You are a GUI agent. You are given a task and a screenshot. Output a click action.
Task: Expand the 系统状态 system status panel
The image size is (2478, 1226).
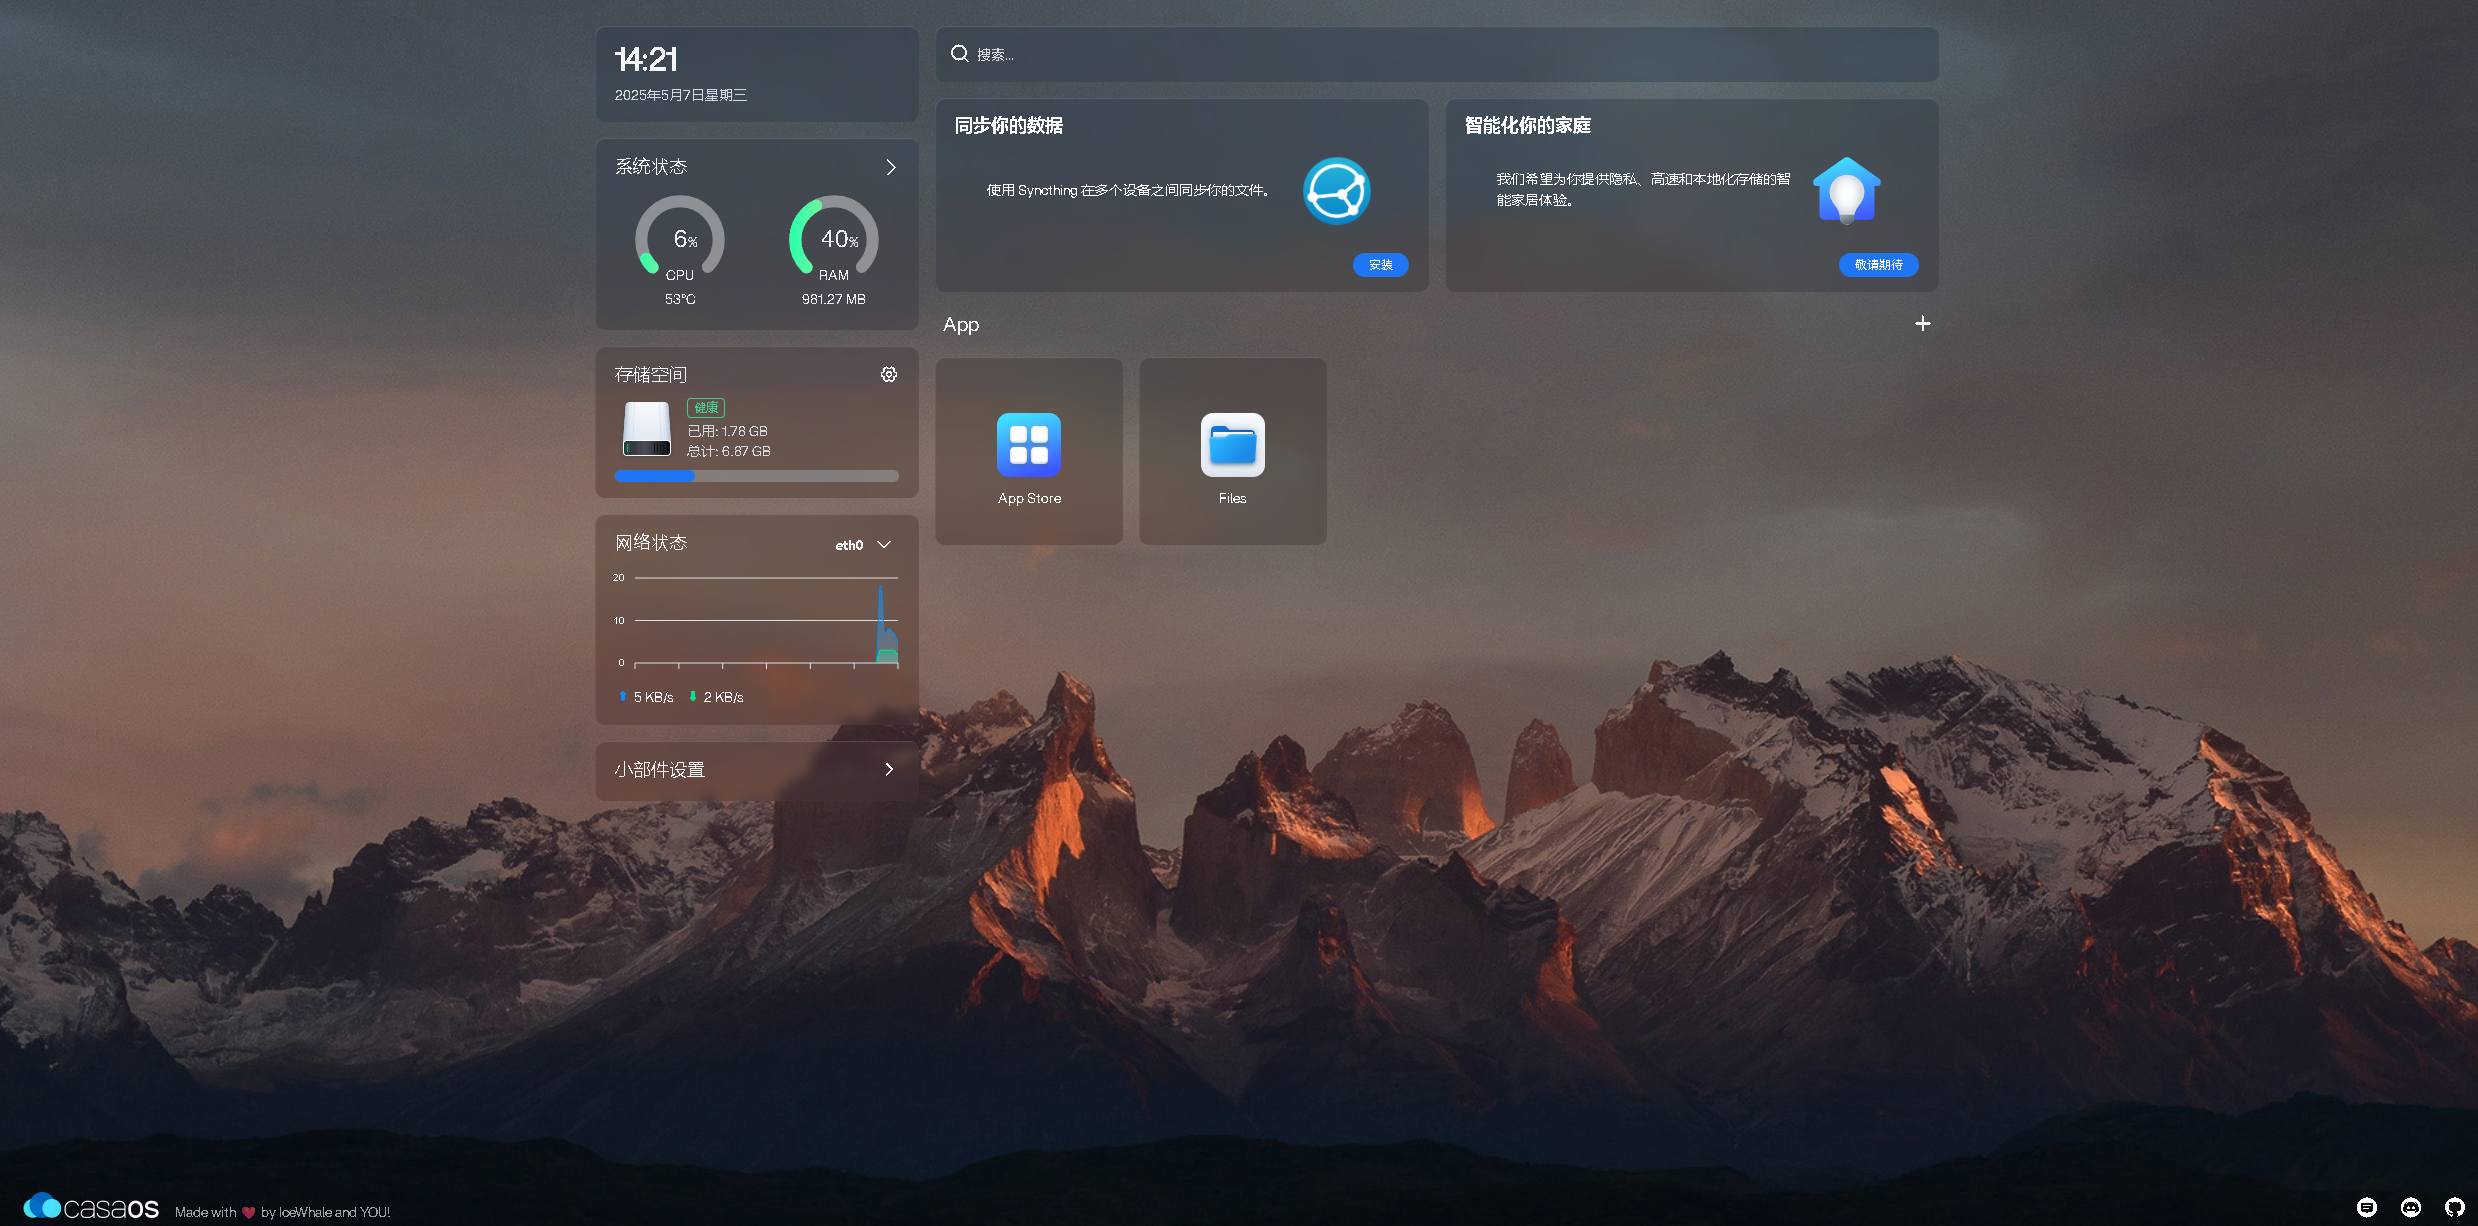tap(890, 167)
